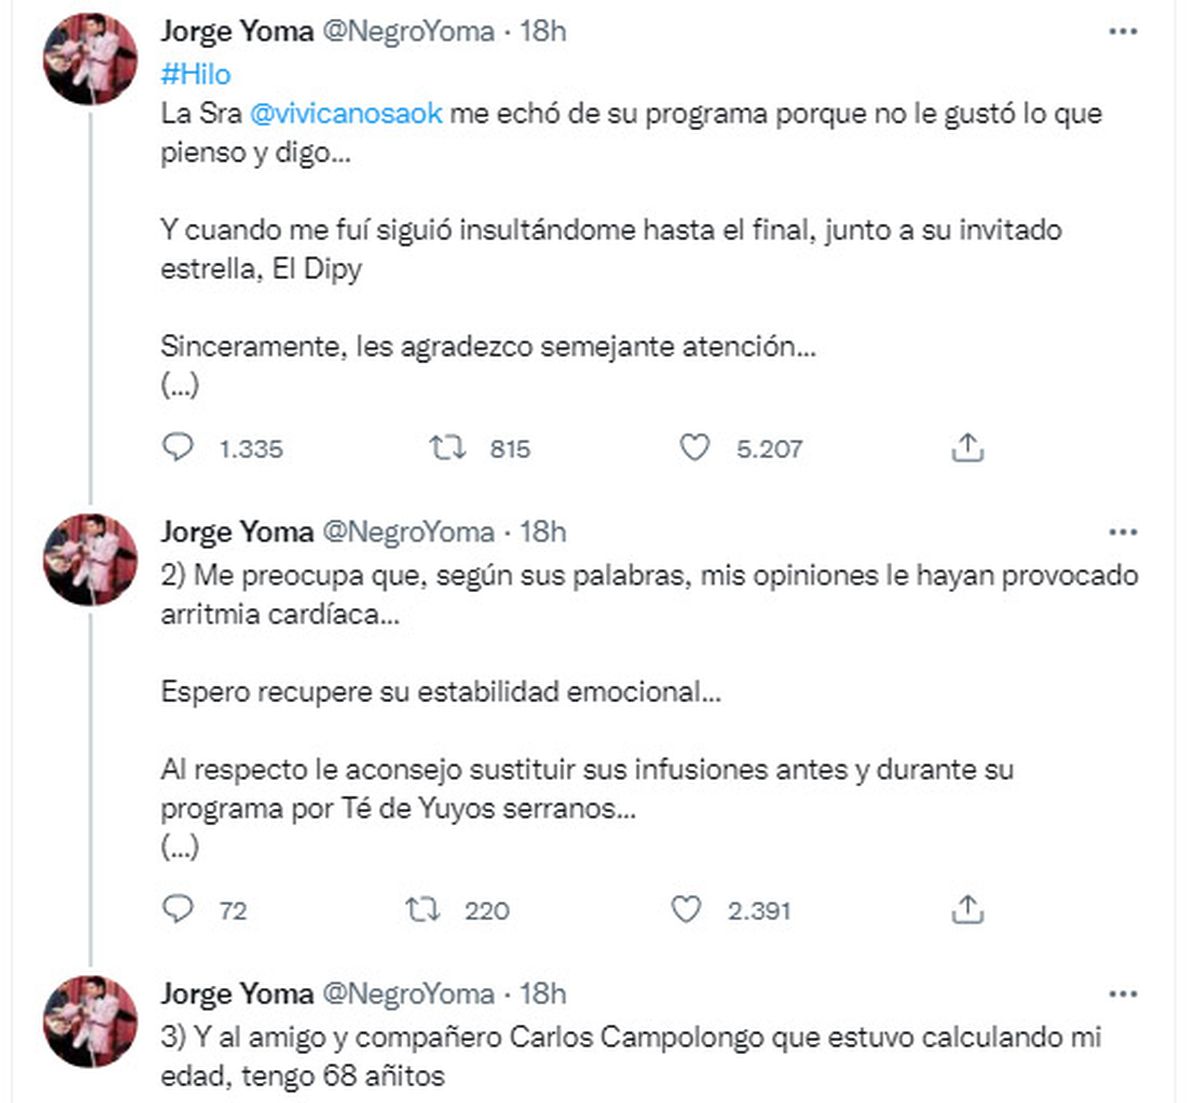Open the reply icon on the second tweet

click(x=180, y=910)
